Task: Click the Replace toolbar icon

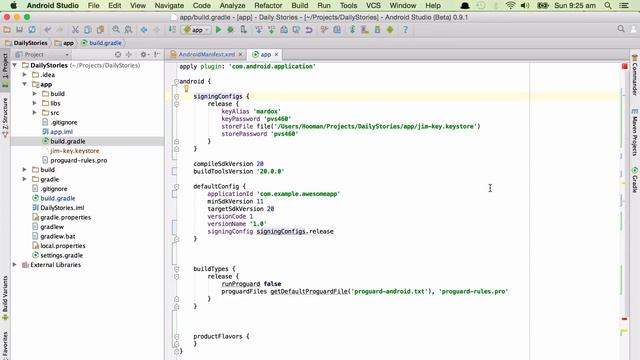Action: pyautogui.click(x=129, y=30)
